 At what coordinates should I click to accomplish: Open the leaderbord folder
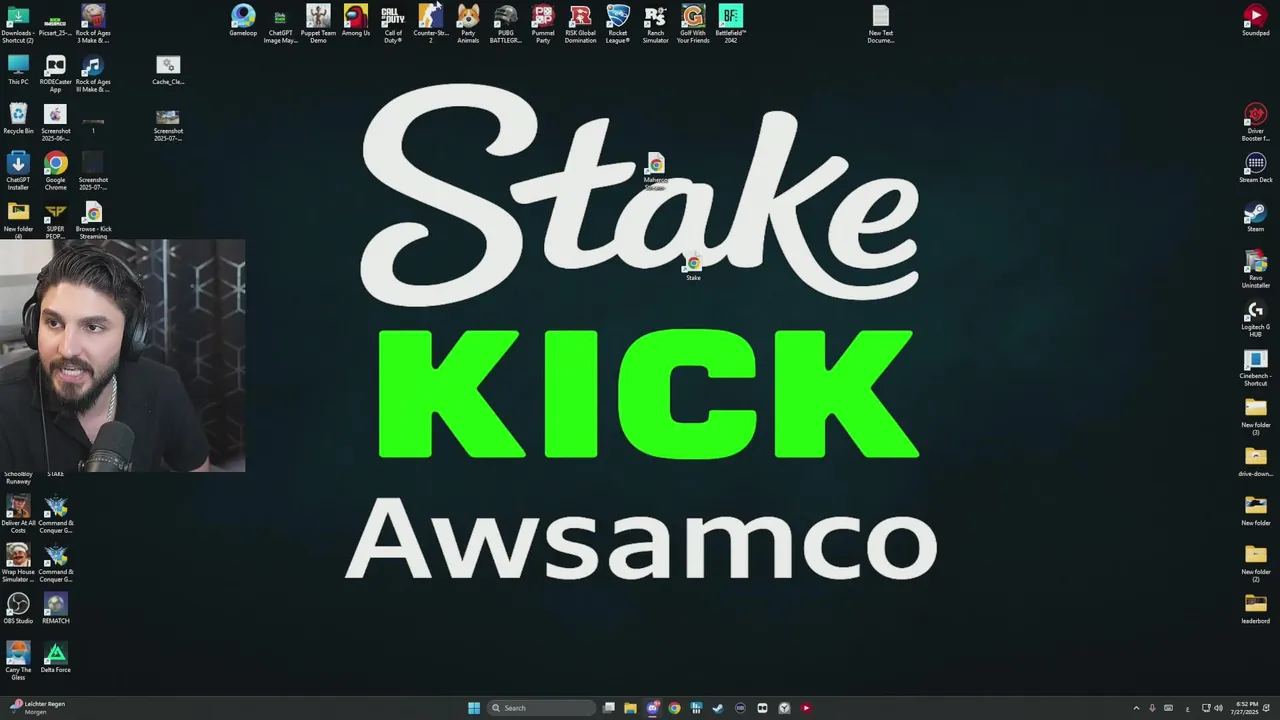pos(1255,609)
